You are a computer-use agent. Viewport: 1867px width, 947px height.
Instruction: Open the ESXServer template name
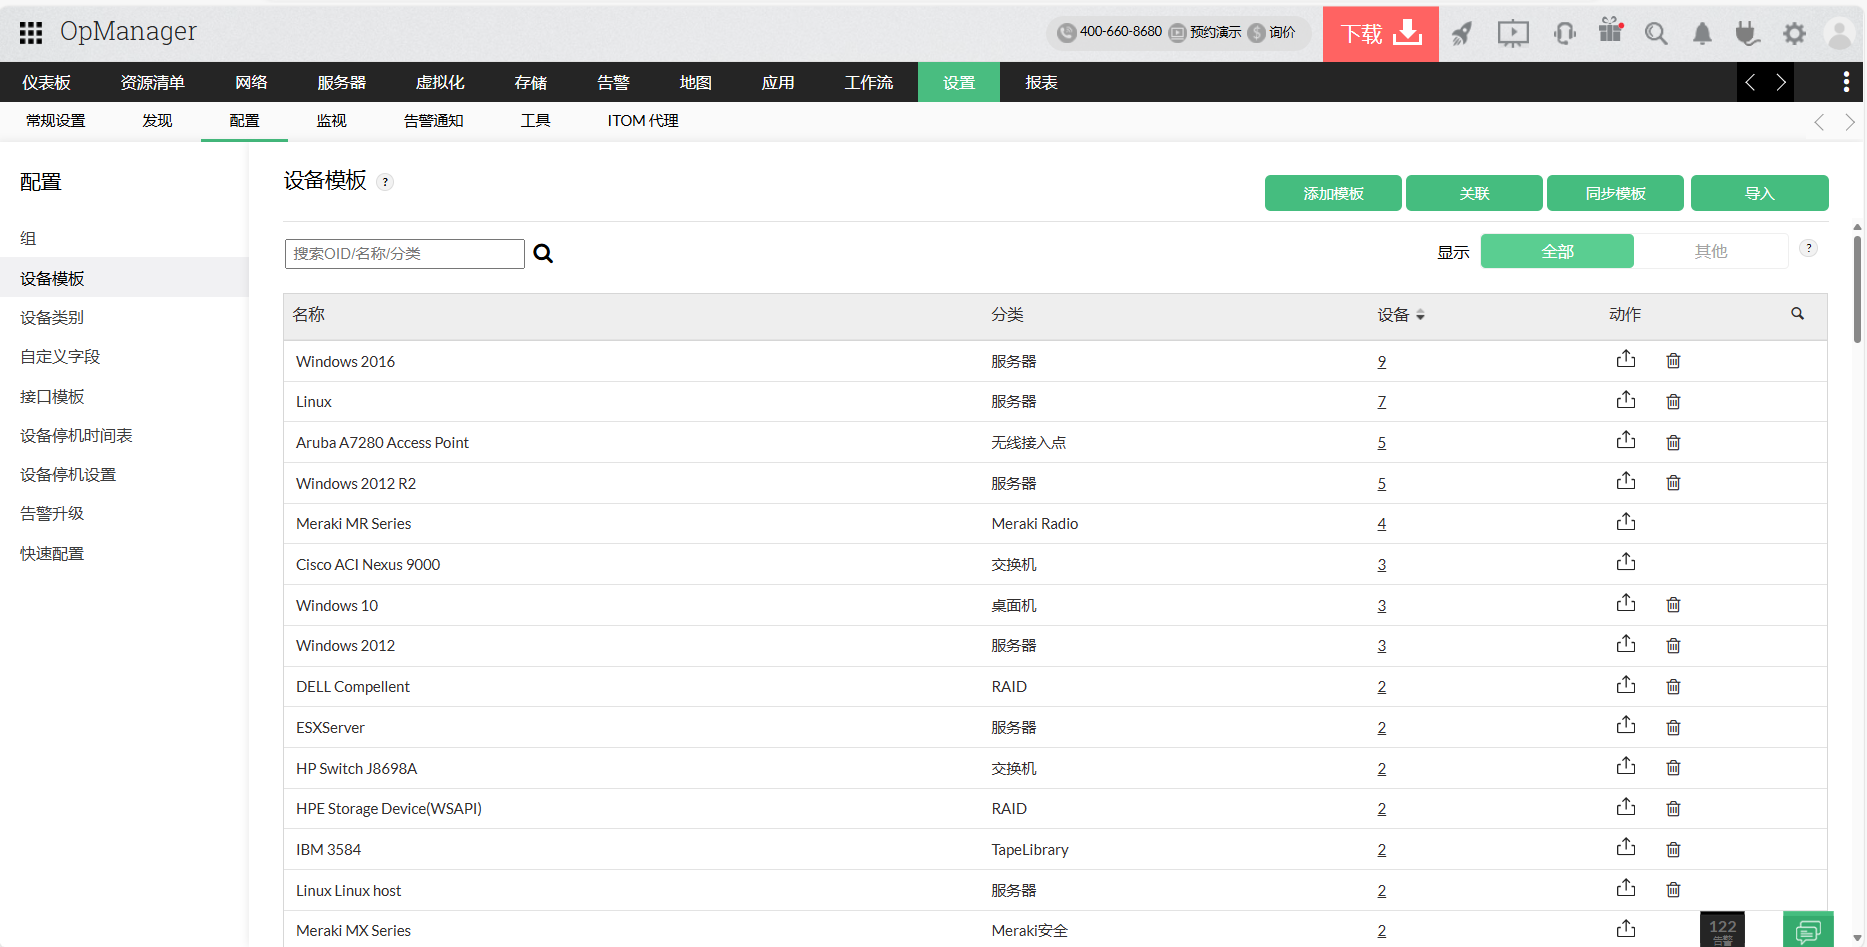pyautogui.click(x=330, y=728)
